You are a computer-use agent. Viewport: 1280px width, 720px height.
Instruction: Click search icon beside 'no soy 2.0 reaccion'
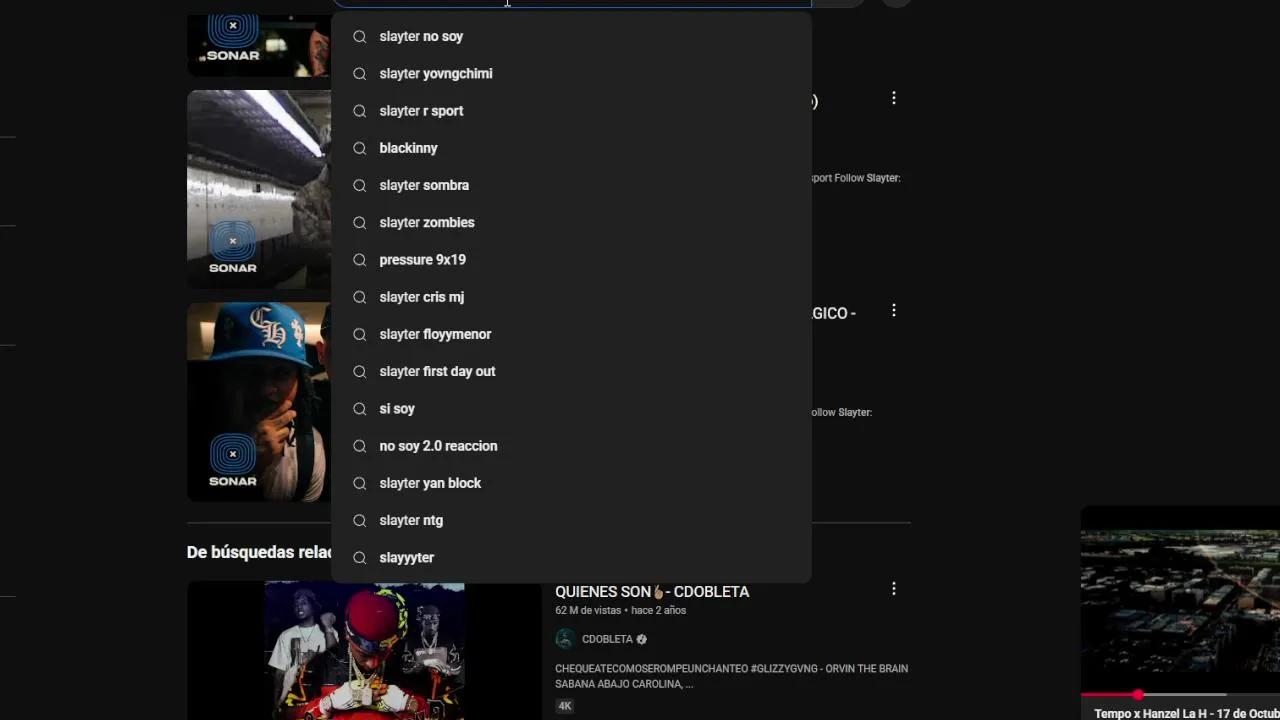point(360,446)
